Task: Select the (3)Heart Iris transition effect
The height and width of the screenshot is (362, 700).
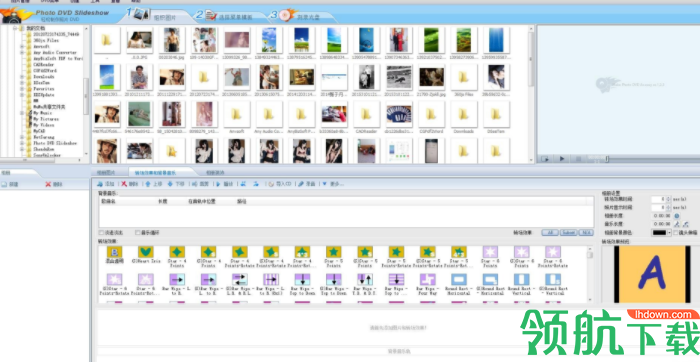Action: tap(146, 255)
